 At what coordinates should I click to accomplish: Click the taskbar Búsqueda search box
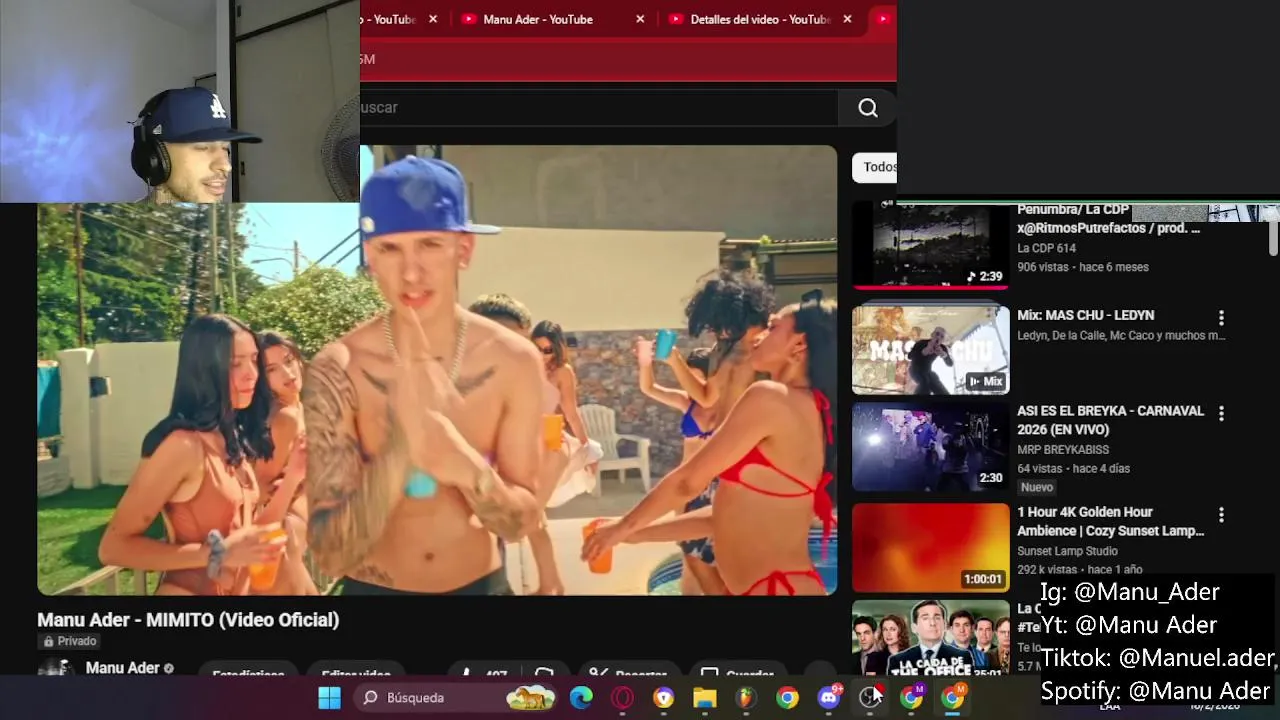click(x=457, y=697)
